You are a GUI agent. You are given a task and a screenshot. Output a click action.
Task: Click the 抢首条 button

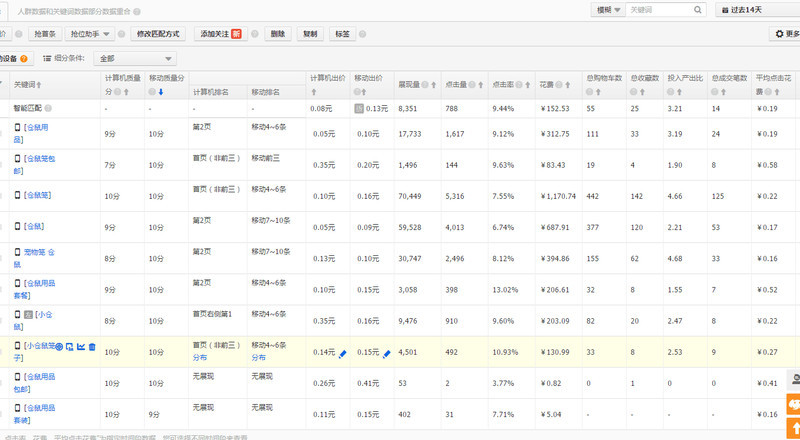(45, 34)
